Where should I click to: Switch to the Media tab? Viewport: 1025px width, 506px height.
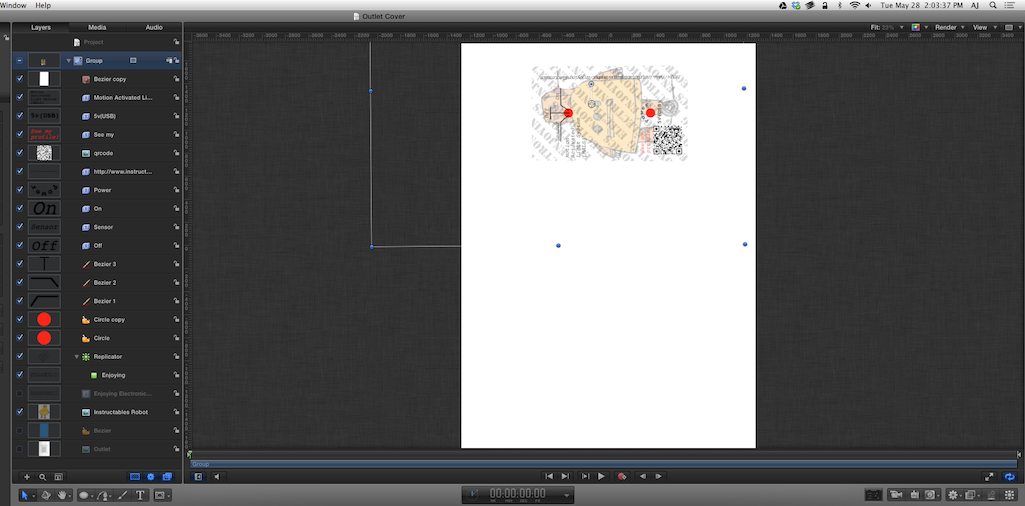97,27
